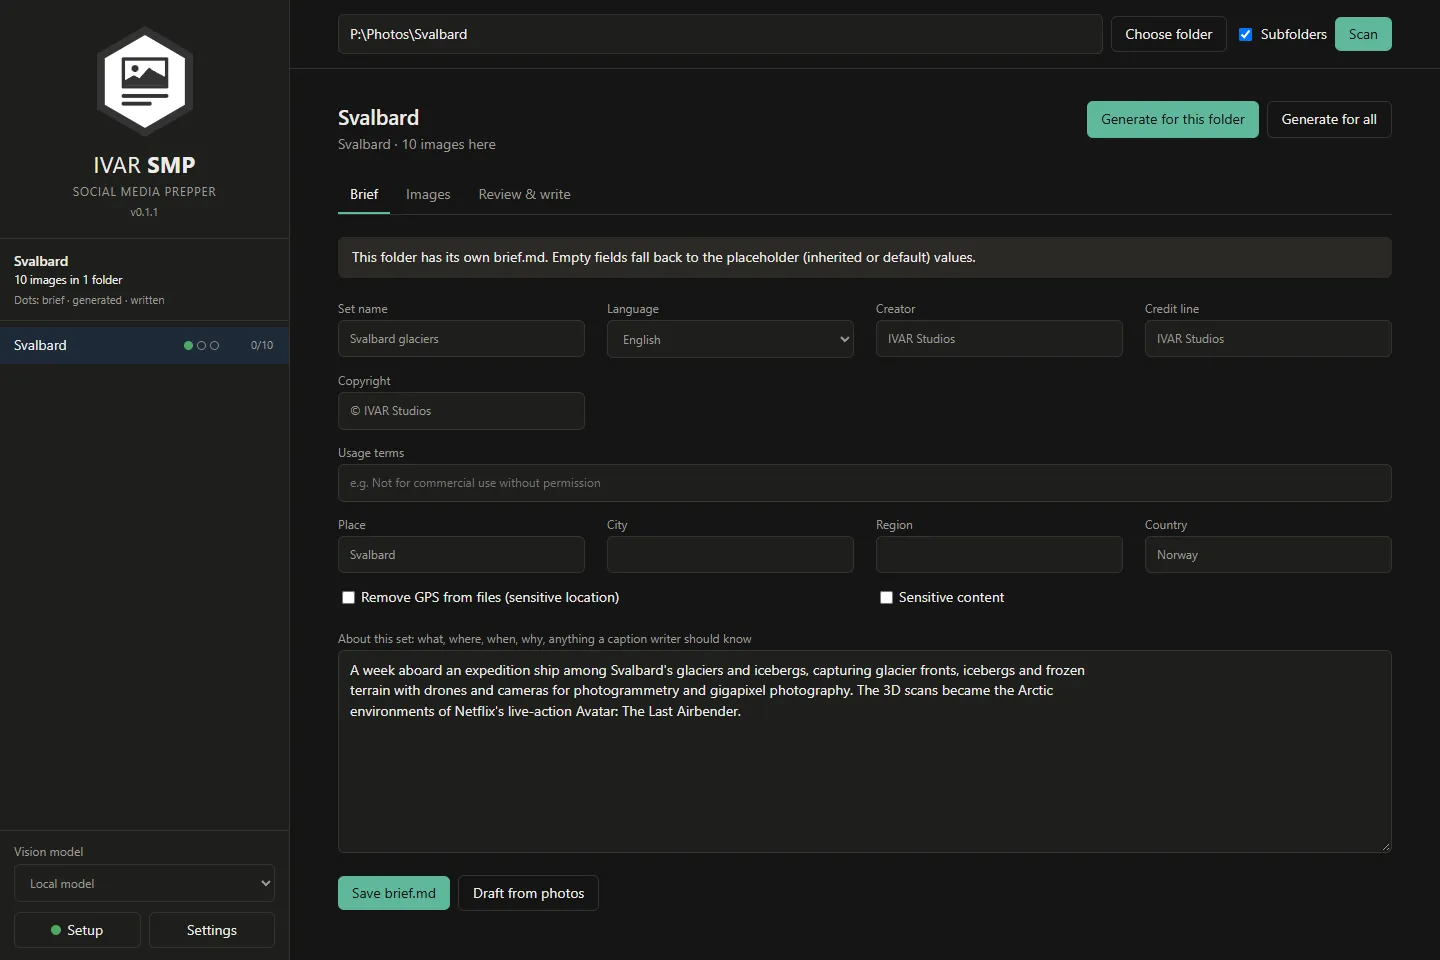
Task: Edit the Country field
Action: pyautogui.click(x=1268, y=555)
